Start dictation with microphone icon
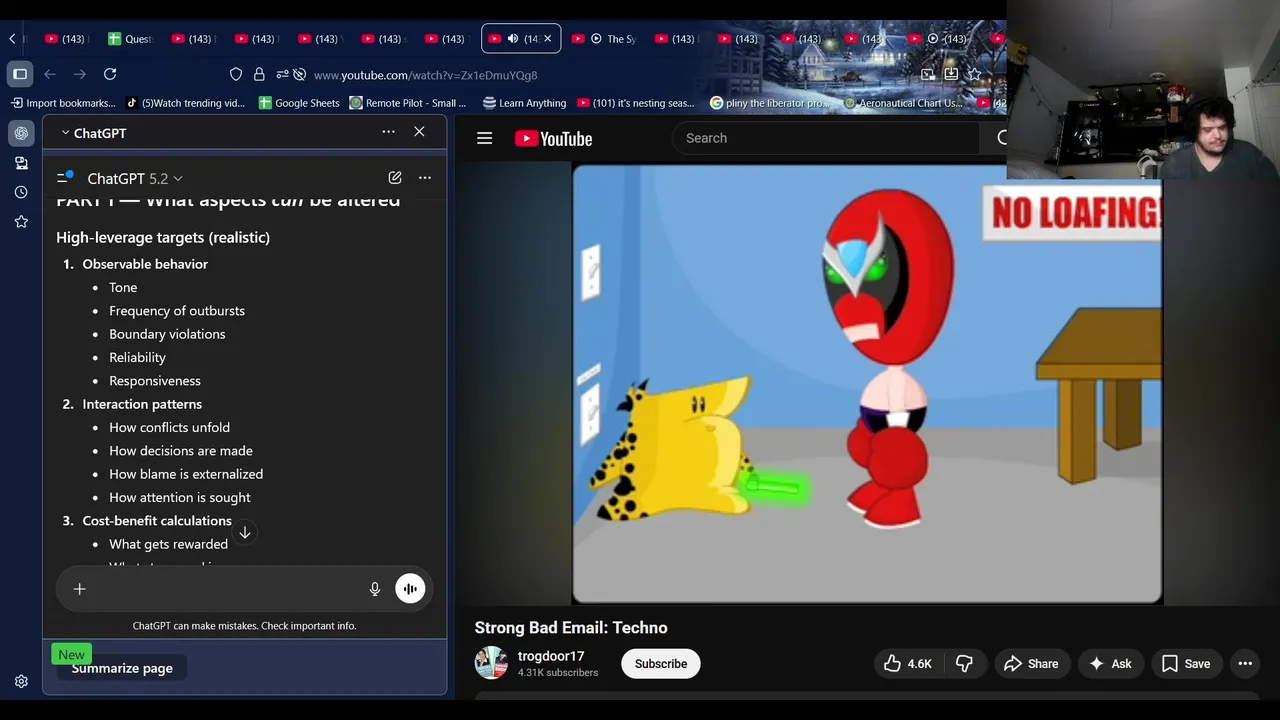This screenshot has width=1280, height=720. click(375, 589)
